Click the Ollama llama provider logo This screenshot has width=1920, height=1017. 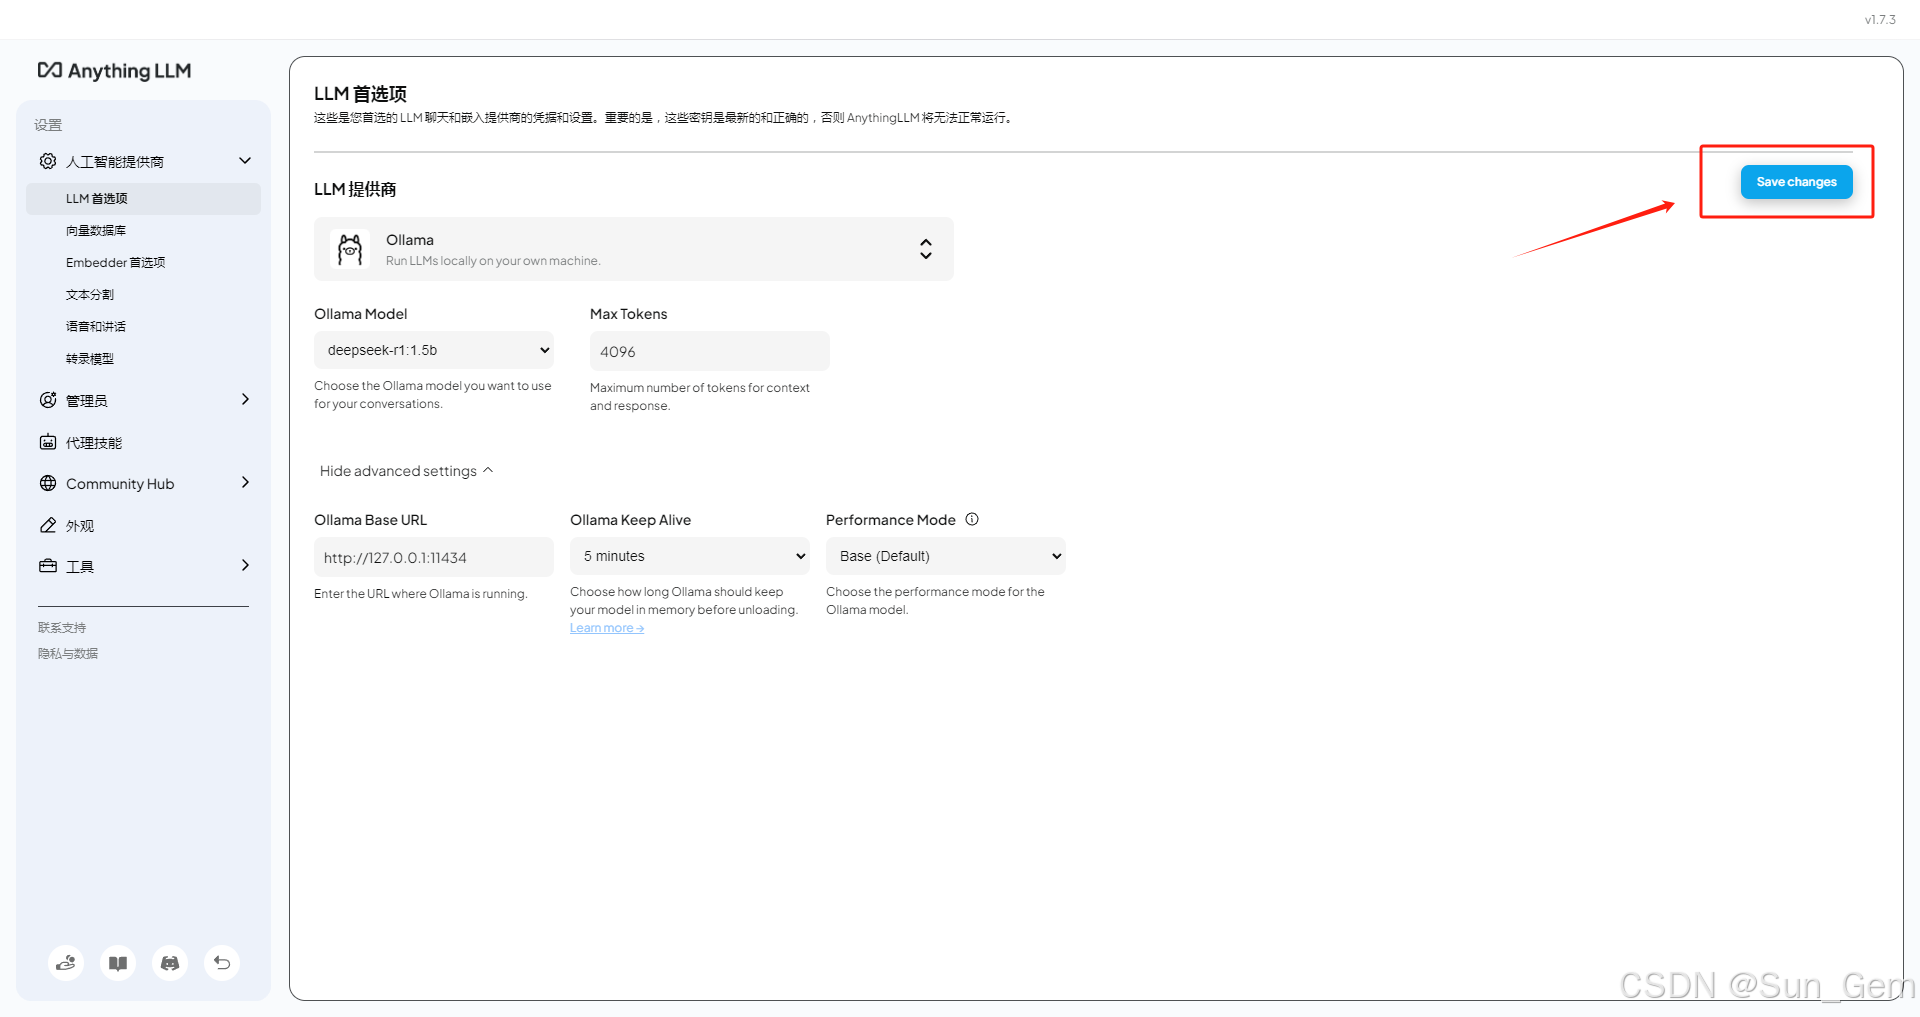[349, 248]
